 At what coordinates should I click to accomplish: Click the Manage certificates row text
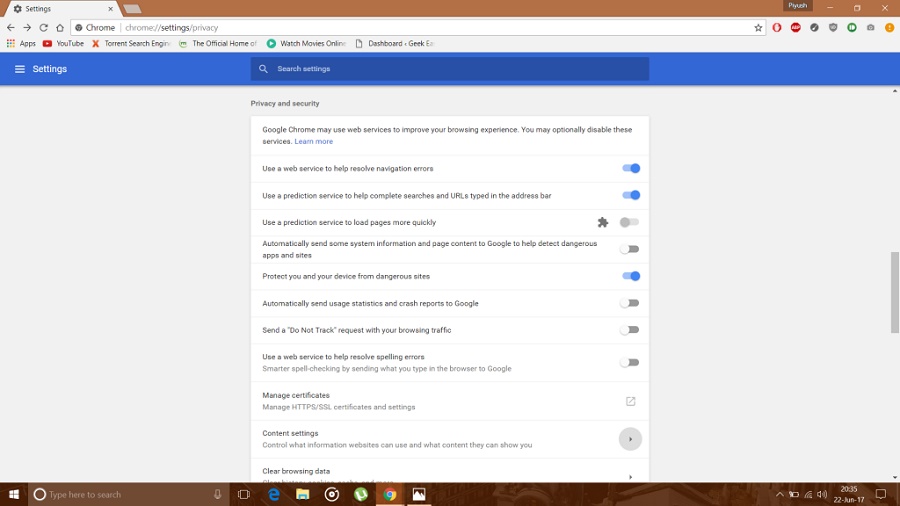click(296, 395)
